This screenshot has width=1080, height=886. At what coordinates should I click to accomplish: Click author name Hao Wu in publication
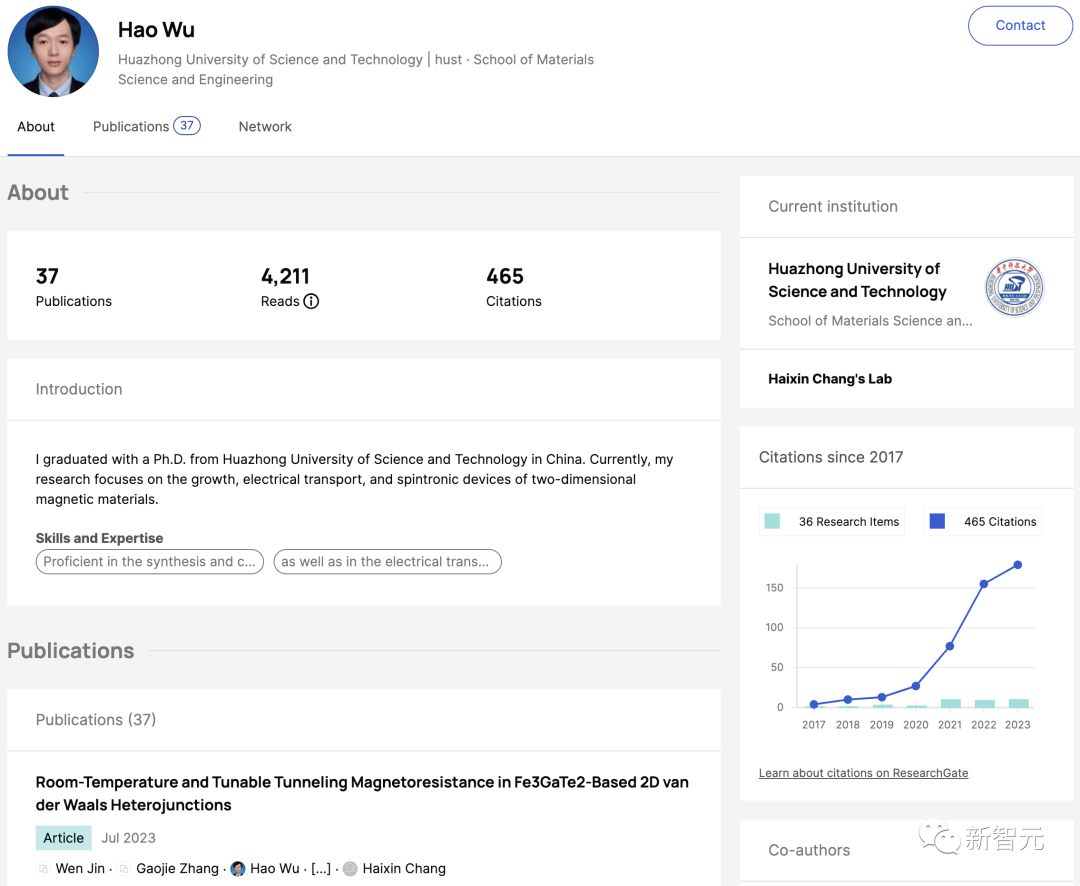[275, 868]
